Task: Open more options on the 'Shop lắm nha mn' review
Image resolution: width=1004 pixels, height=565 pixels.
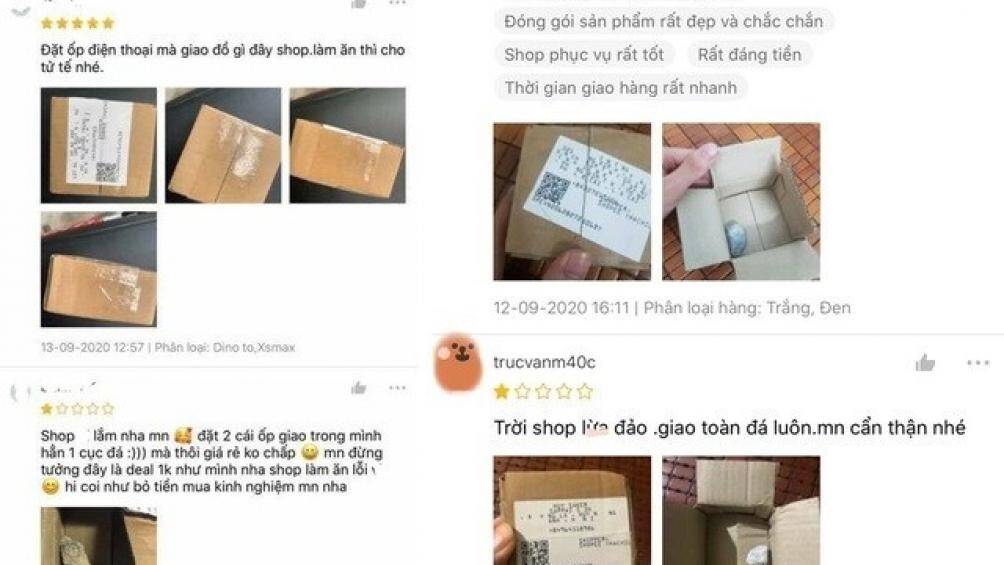Action: click(x=397, y=388)
